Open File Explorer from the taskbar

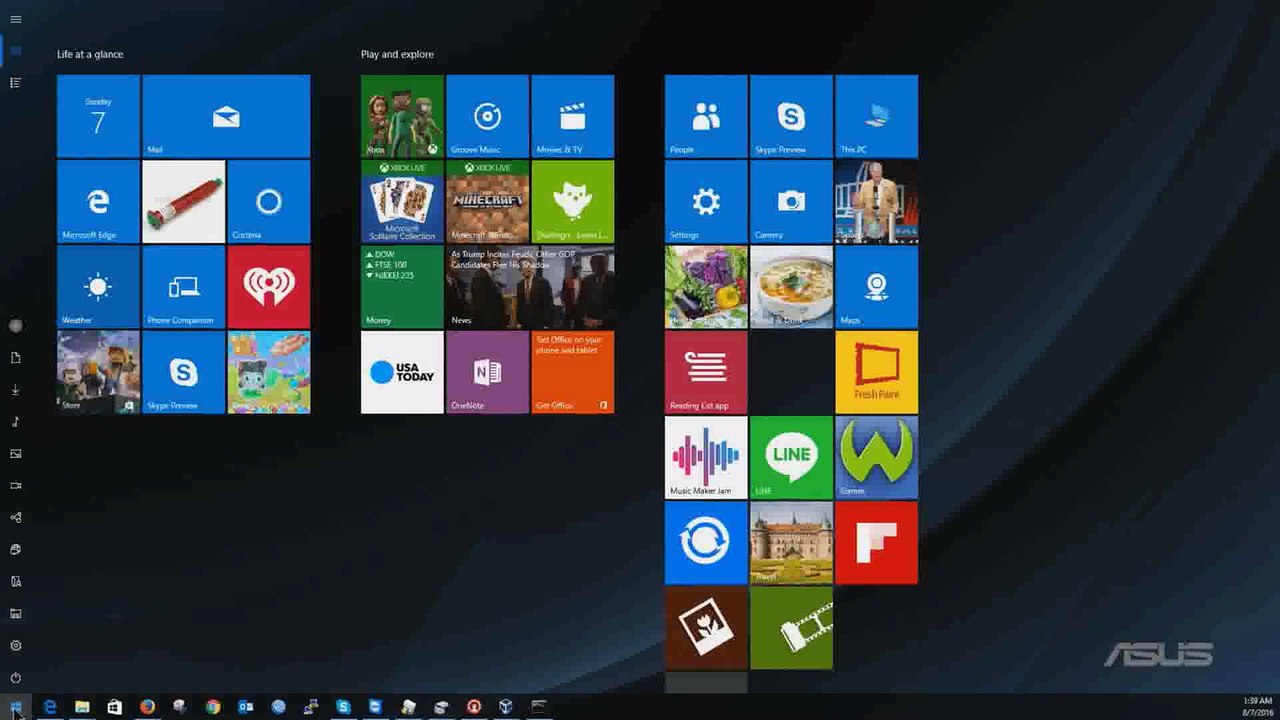(82, 707)
